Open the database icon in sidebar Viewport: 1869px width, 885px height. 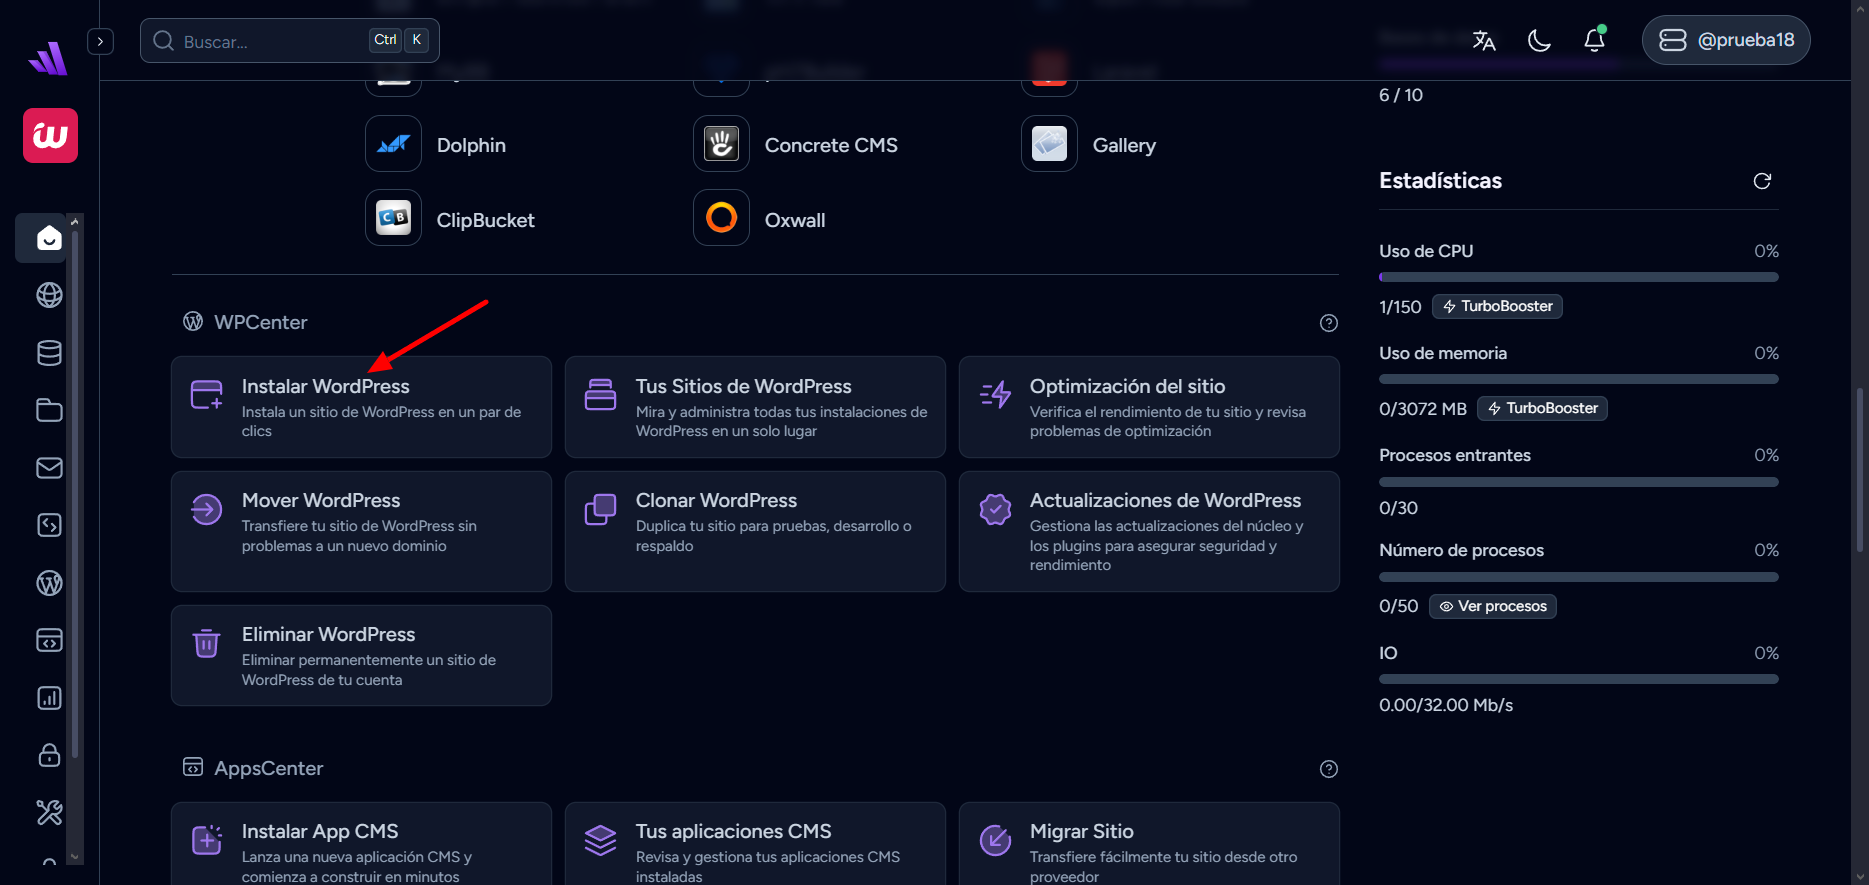click(x=49, y=353)
